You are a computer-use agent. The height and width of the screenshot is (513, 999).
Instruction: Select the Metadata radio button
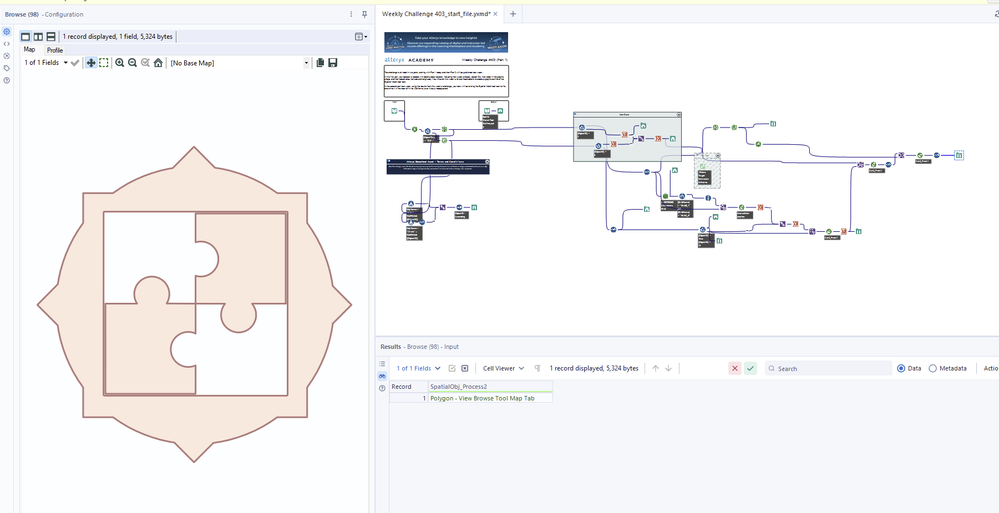tap(933, 368)
